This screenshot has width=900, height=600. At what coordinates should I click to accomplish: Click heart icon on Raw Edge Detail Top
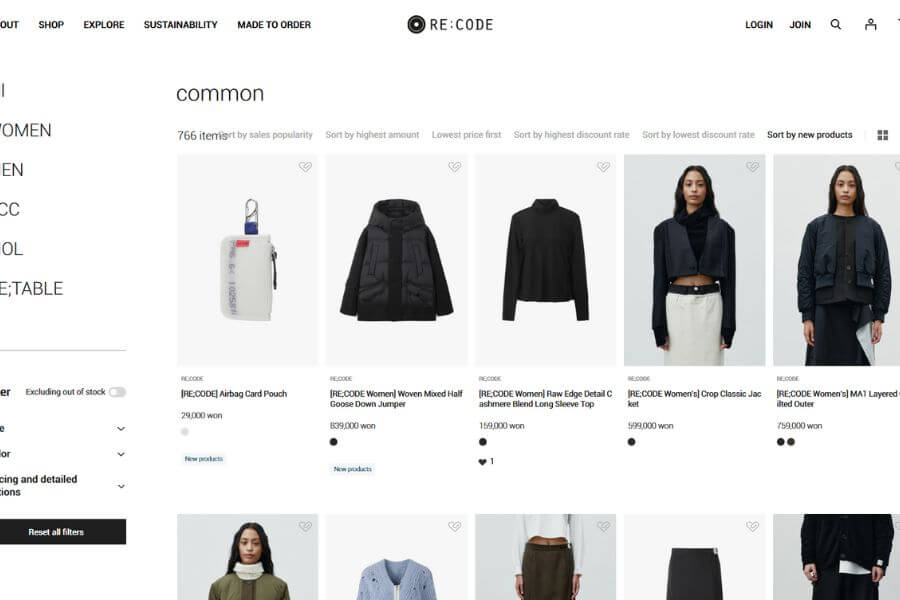point(603,167)
